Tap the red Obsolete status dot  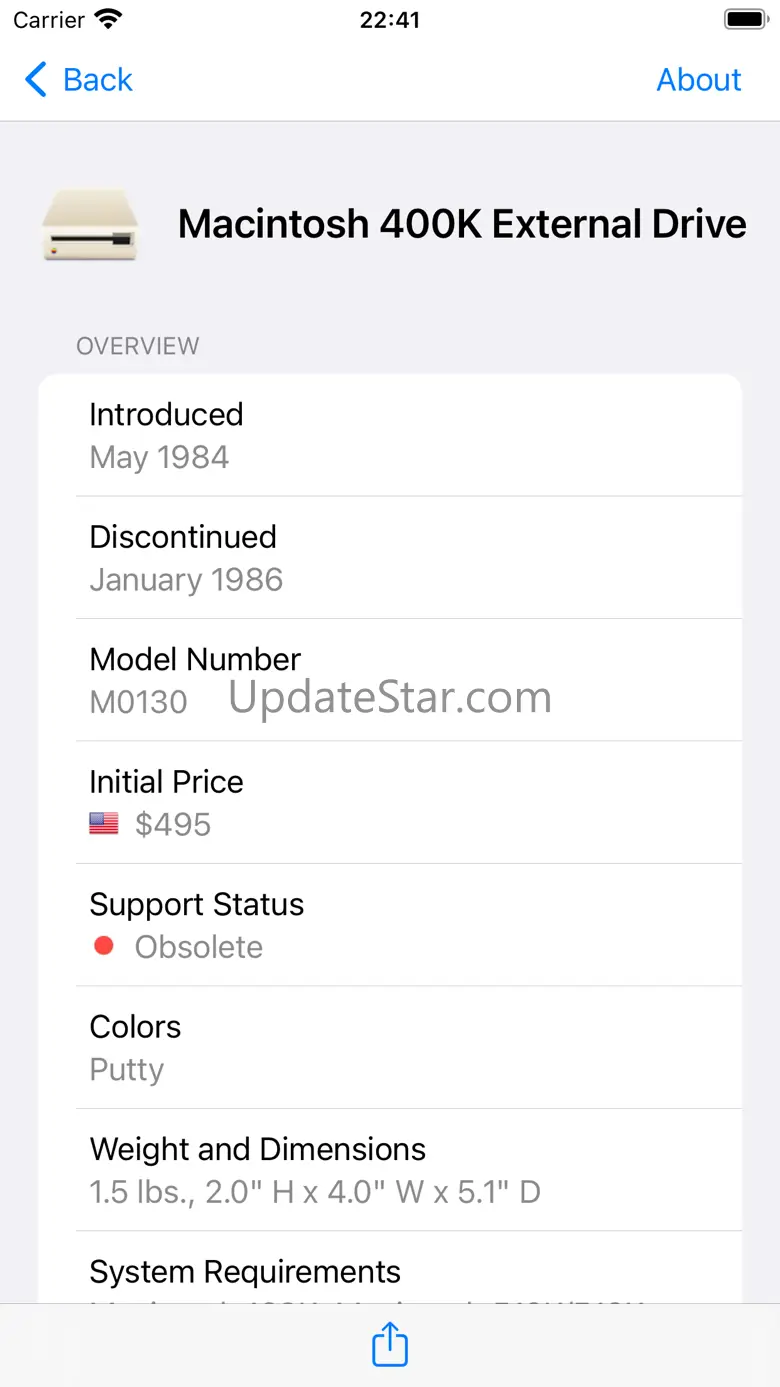[x=104, y=946]
